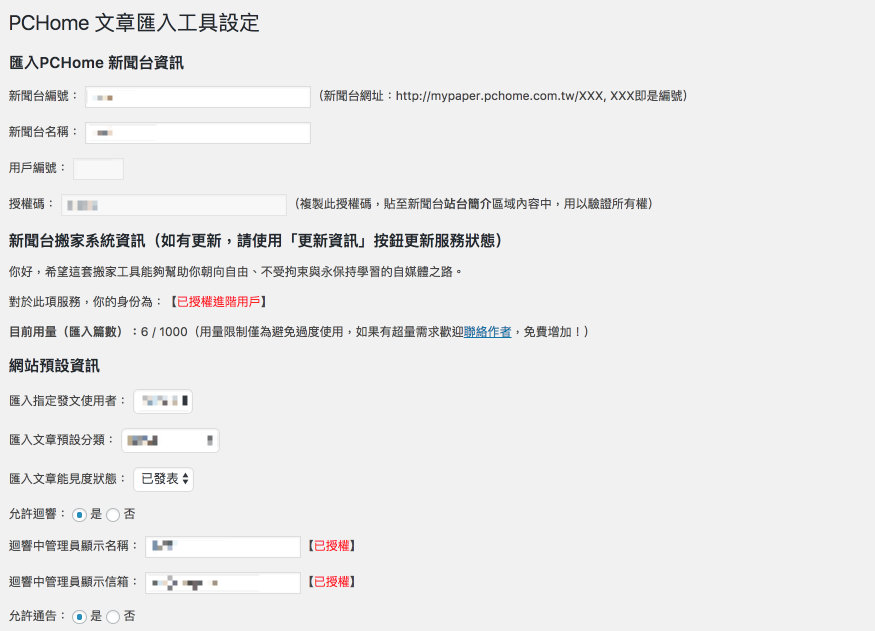
Task: Open the 匯入指定發文使用者 dropdown
Action: 163,401
